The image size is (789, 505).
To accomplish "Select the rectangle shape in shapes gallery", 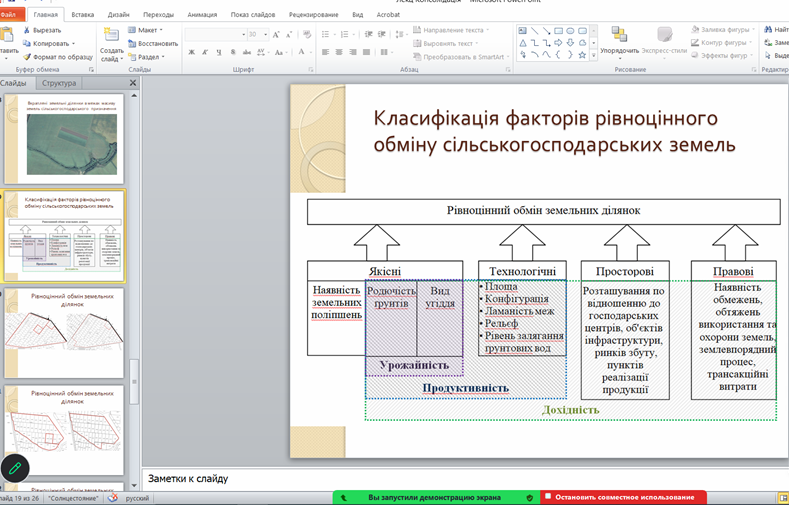I will click(x=558, y=31).
